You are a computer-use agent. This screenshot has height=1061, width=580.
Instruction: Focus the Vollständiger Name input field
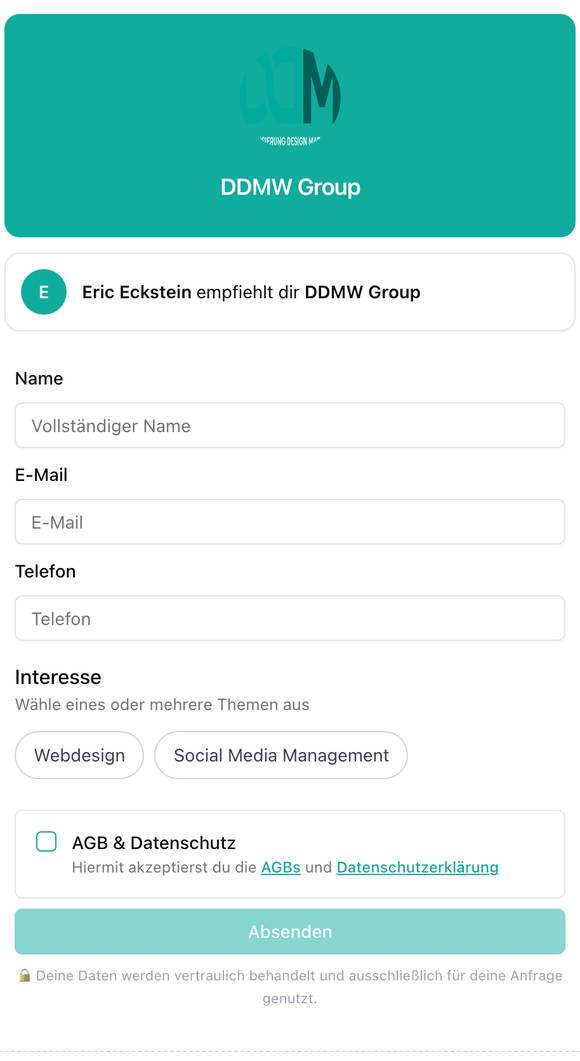pyautogui.click(x=290, y=426)
